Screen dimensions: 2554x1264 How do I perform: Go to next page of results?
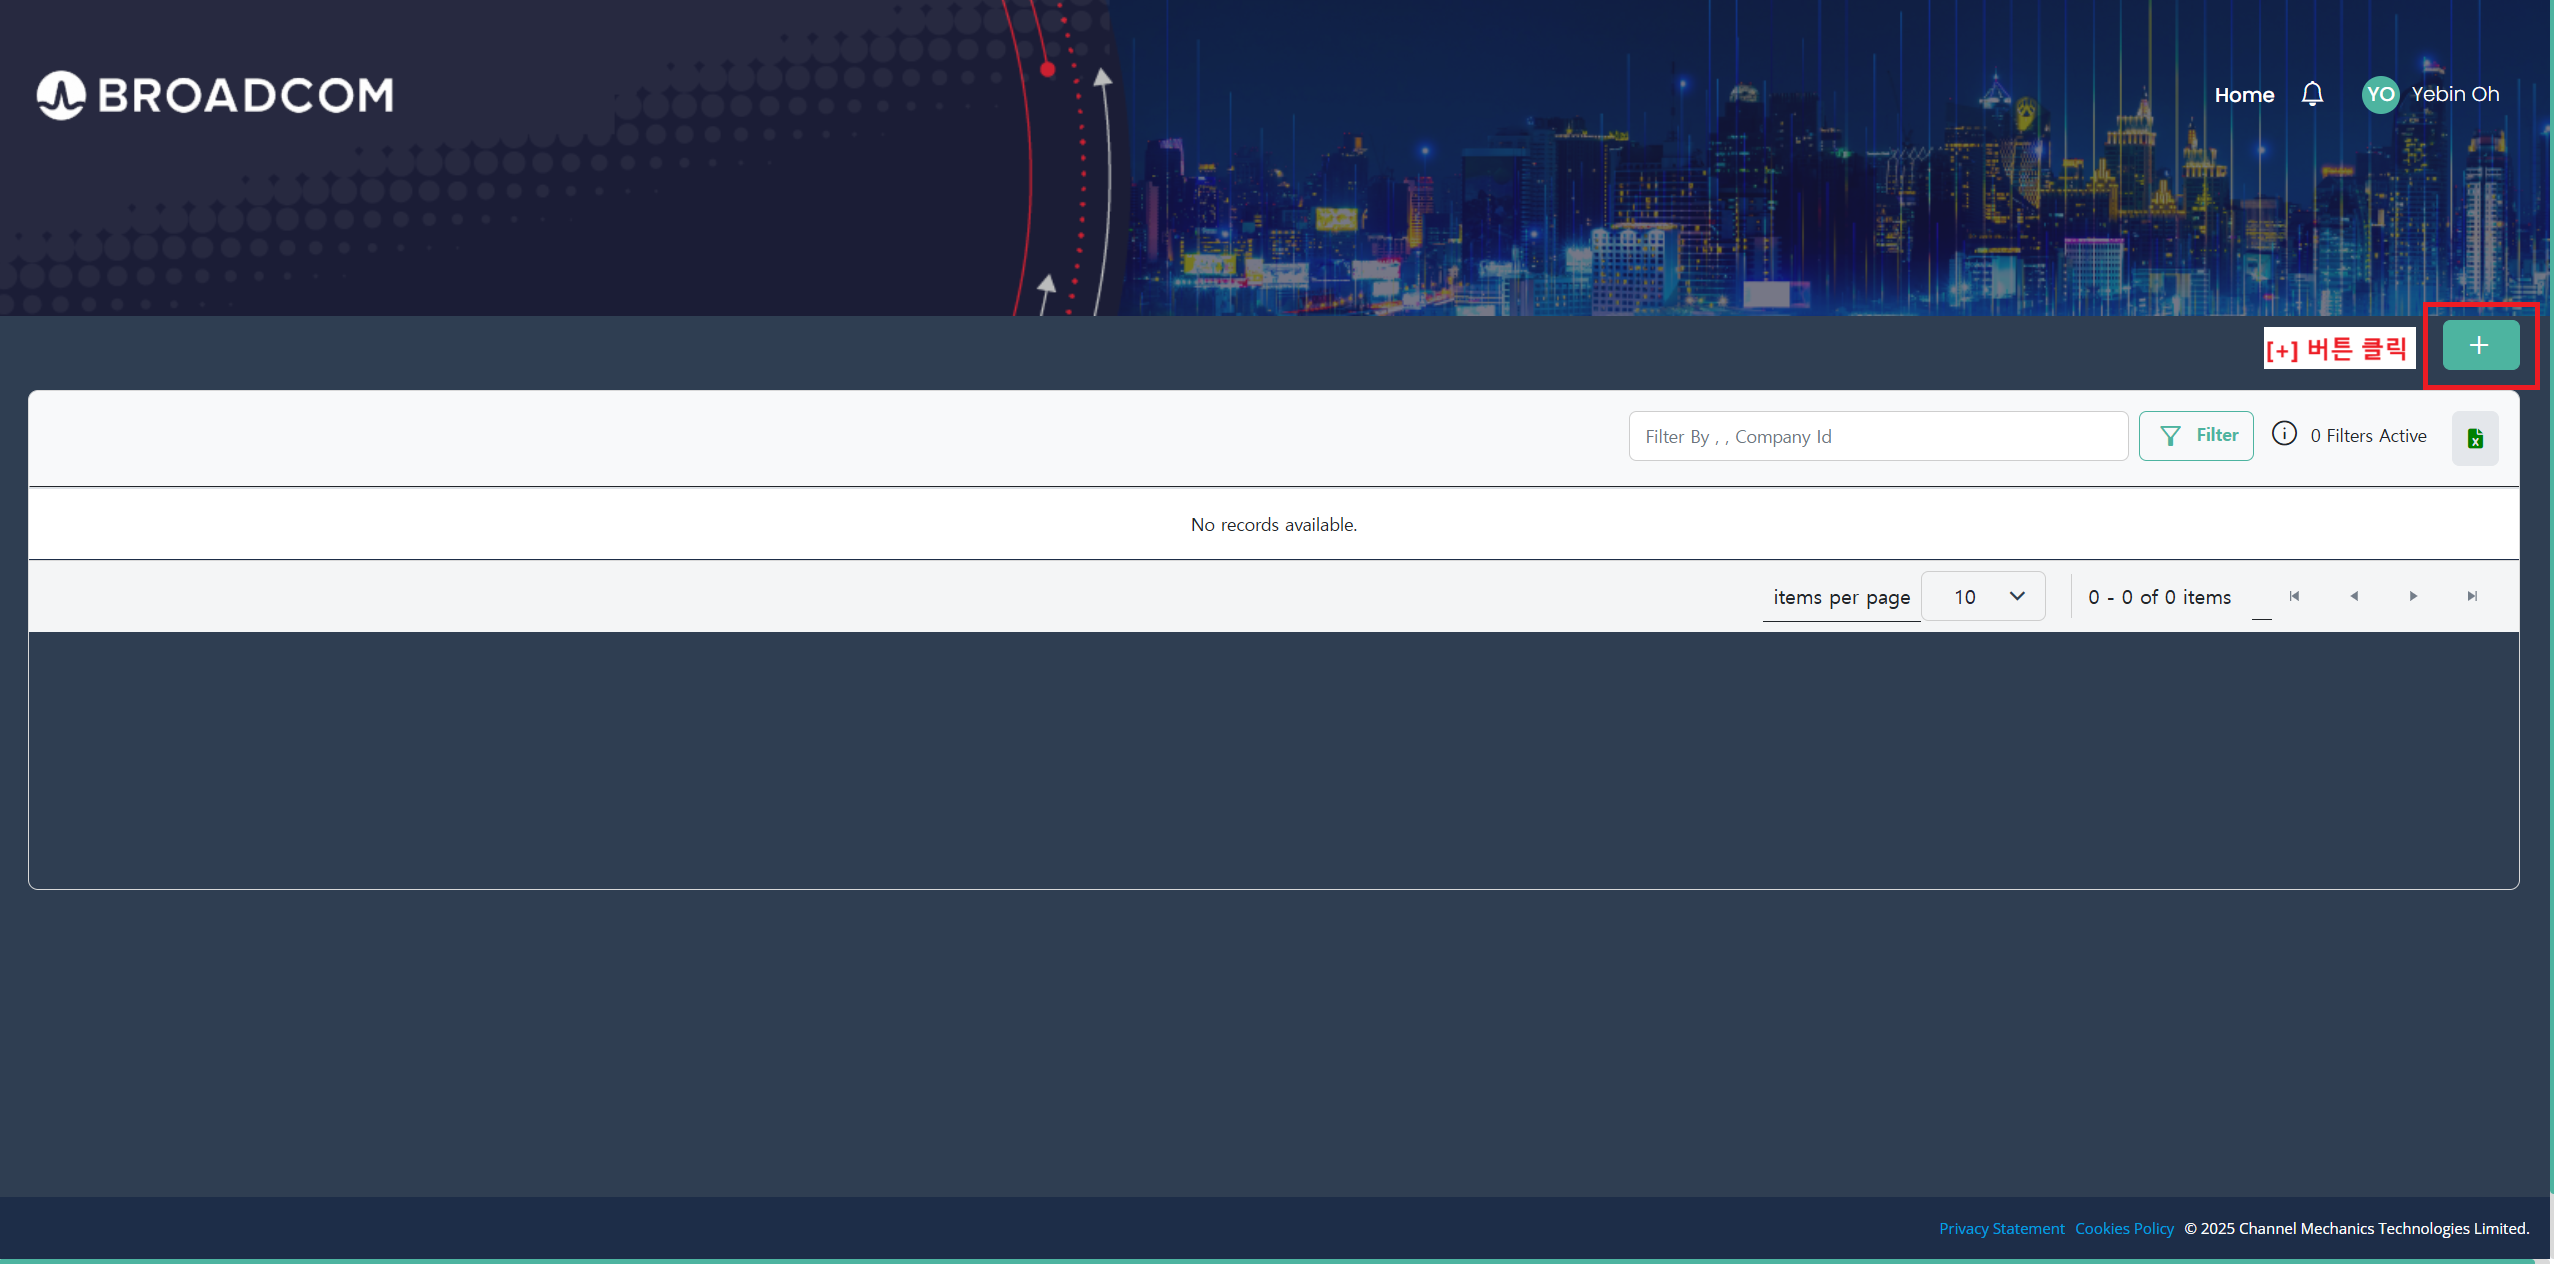[x=2413, y=596]
